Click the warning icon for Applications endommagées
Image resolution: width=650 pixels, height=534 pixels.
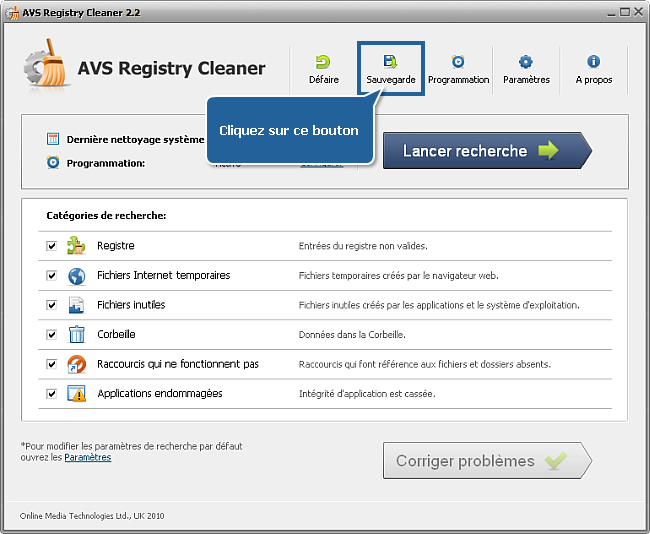76,393
